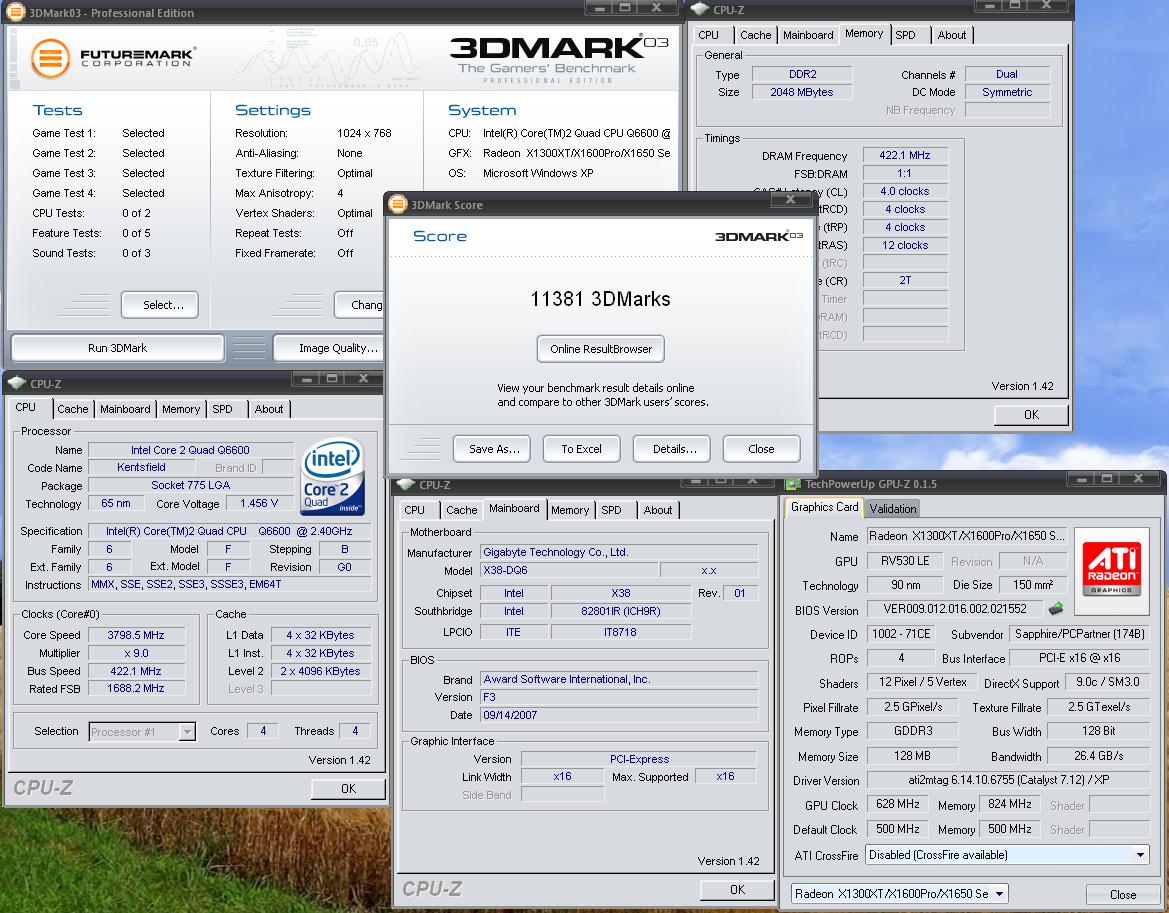Screen dimensions: 1169x913
Task: Click the ATI Radeon logo in GPU-Z
Action: click(1112, 571)
